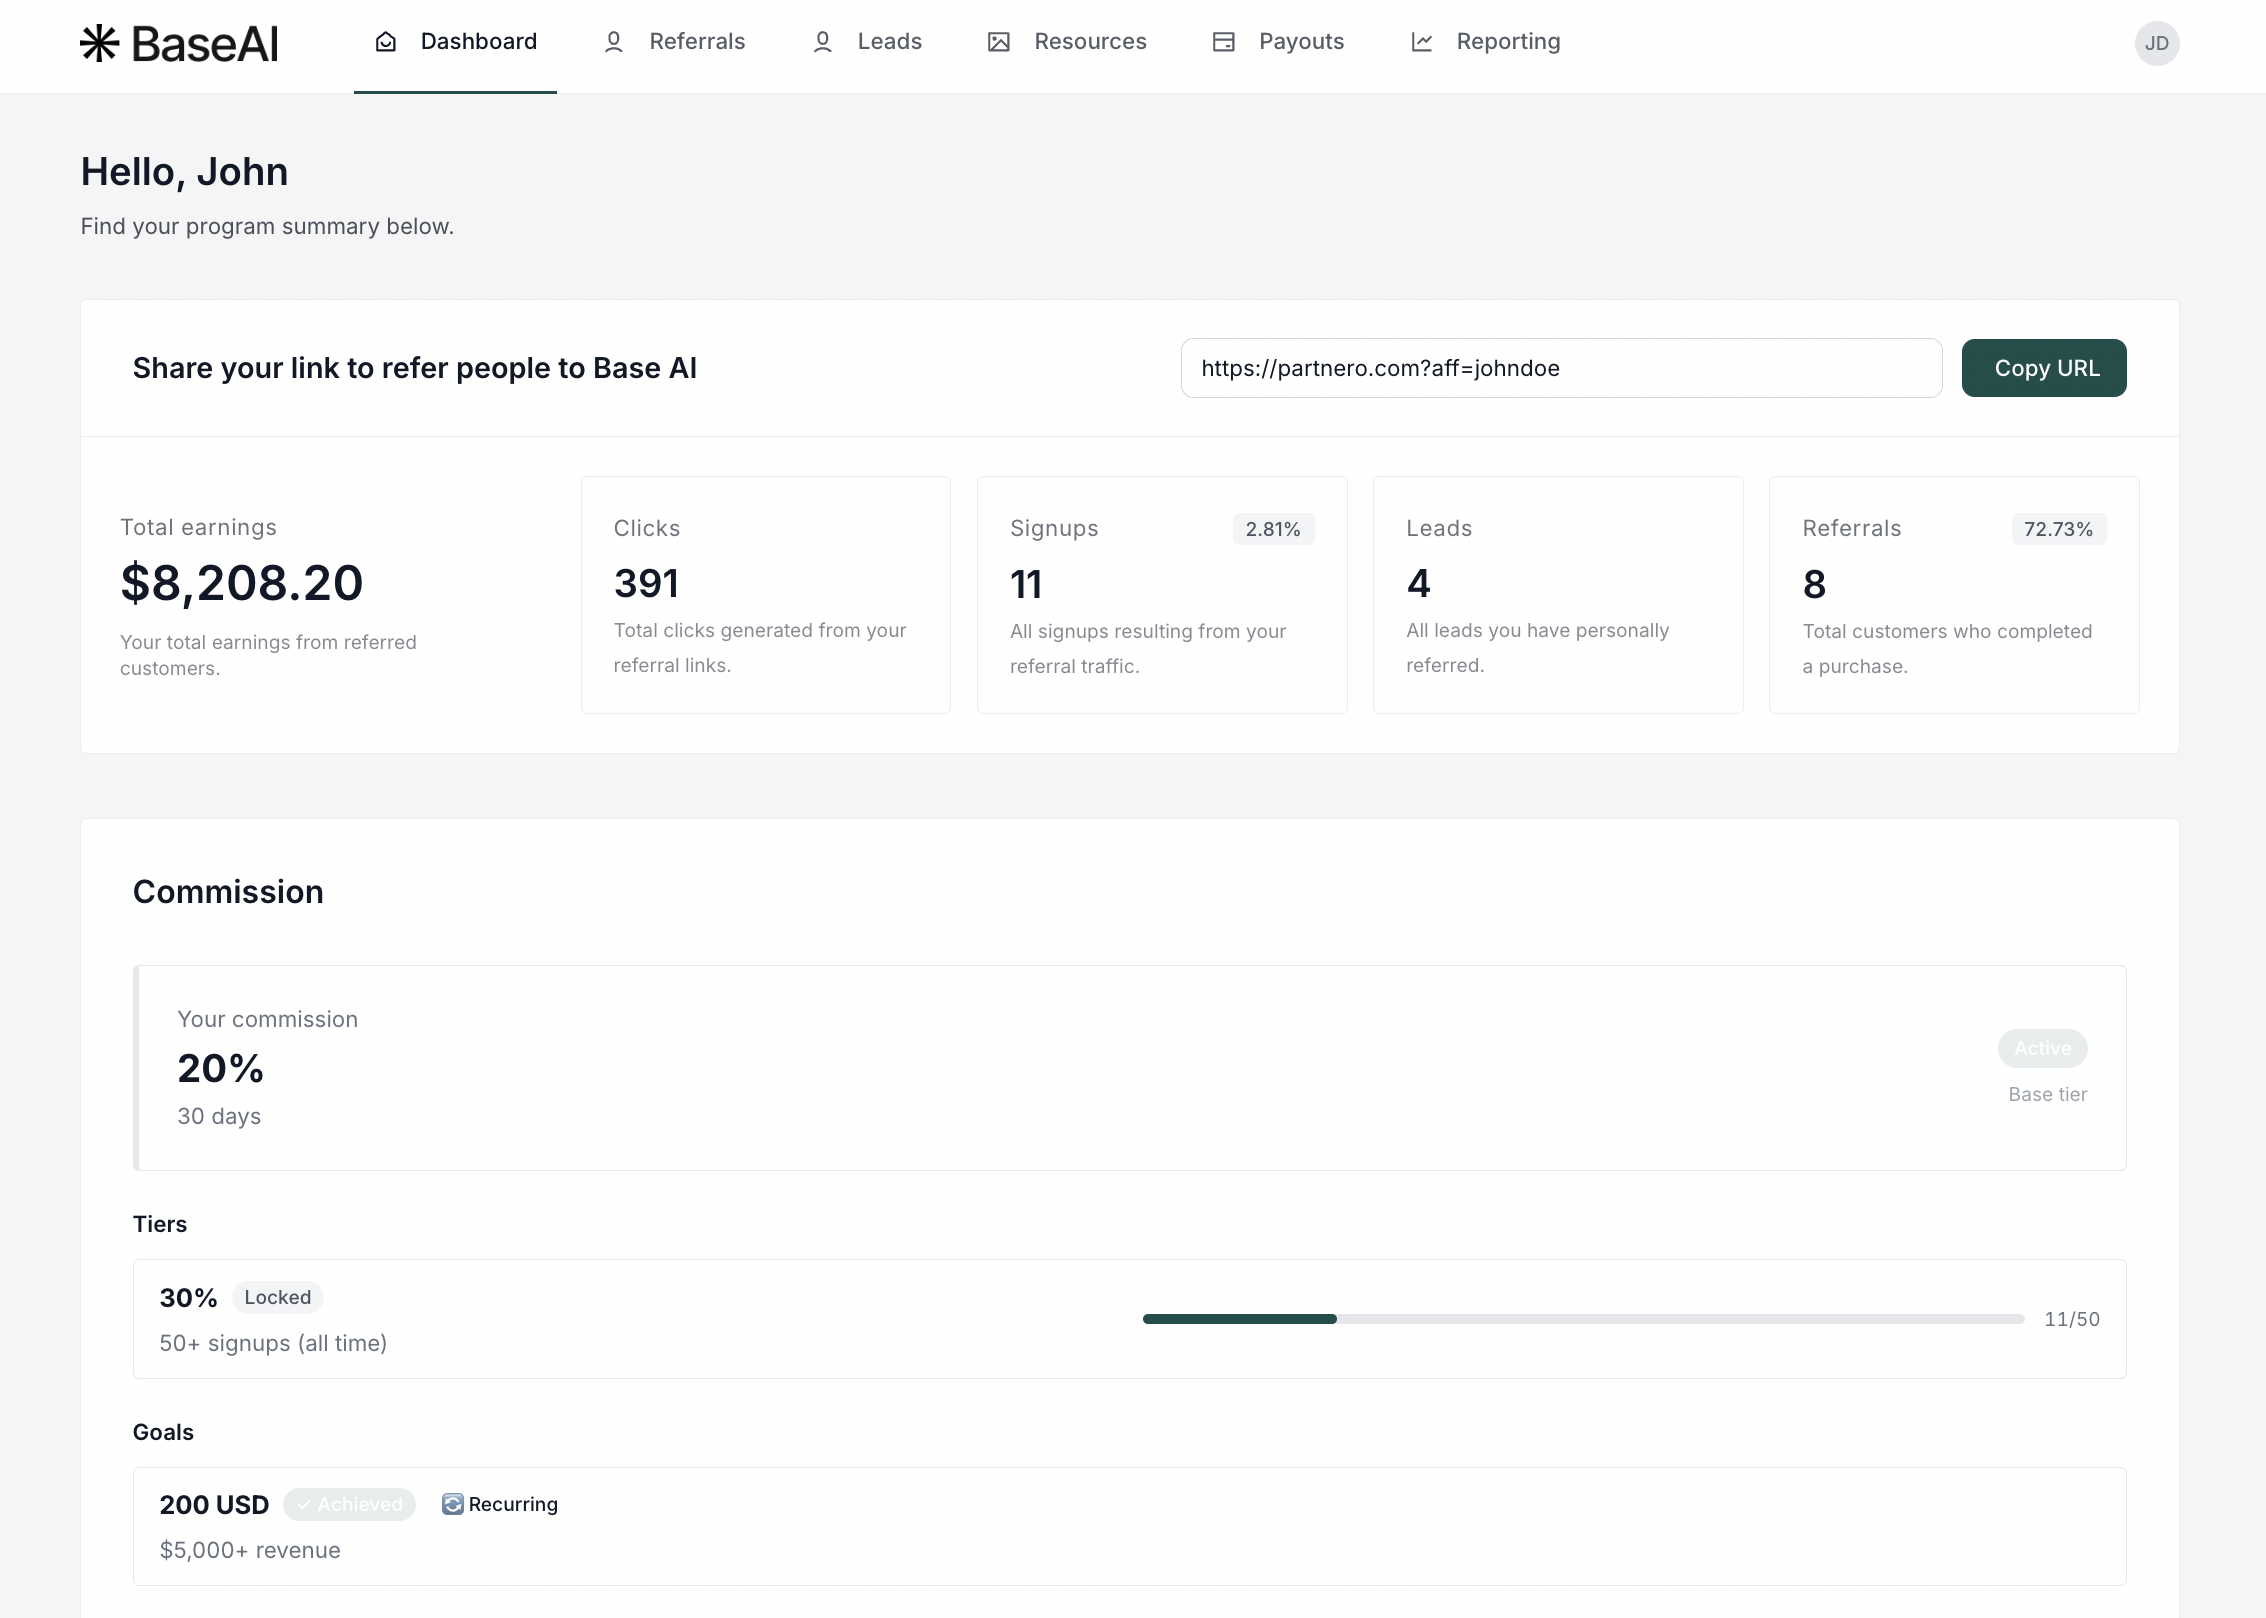The height and width of the screenshot is (1618, 2266).
Task: Click the Active commission status badge
Action: (x=2042, y=1048)
